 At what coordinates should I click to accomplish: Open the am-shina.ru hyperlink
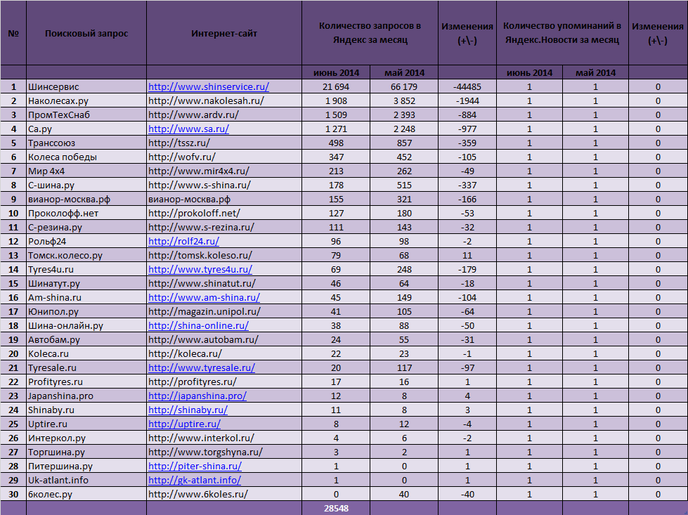(204, 297)
